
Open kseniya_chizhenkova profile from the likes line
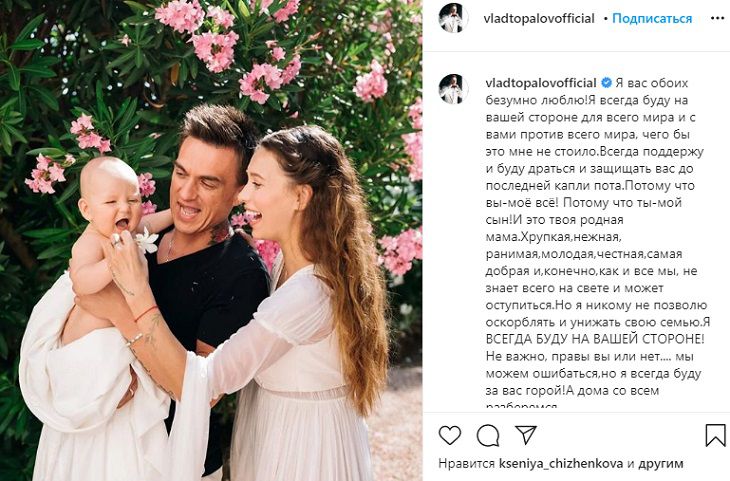561,464
